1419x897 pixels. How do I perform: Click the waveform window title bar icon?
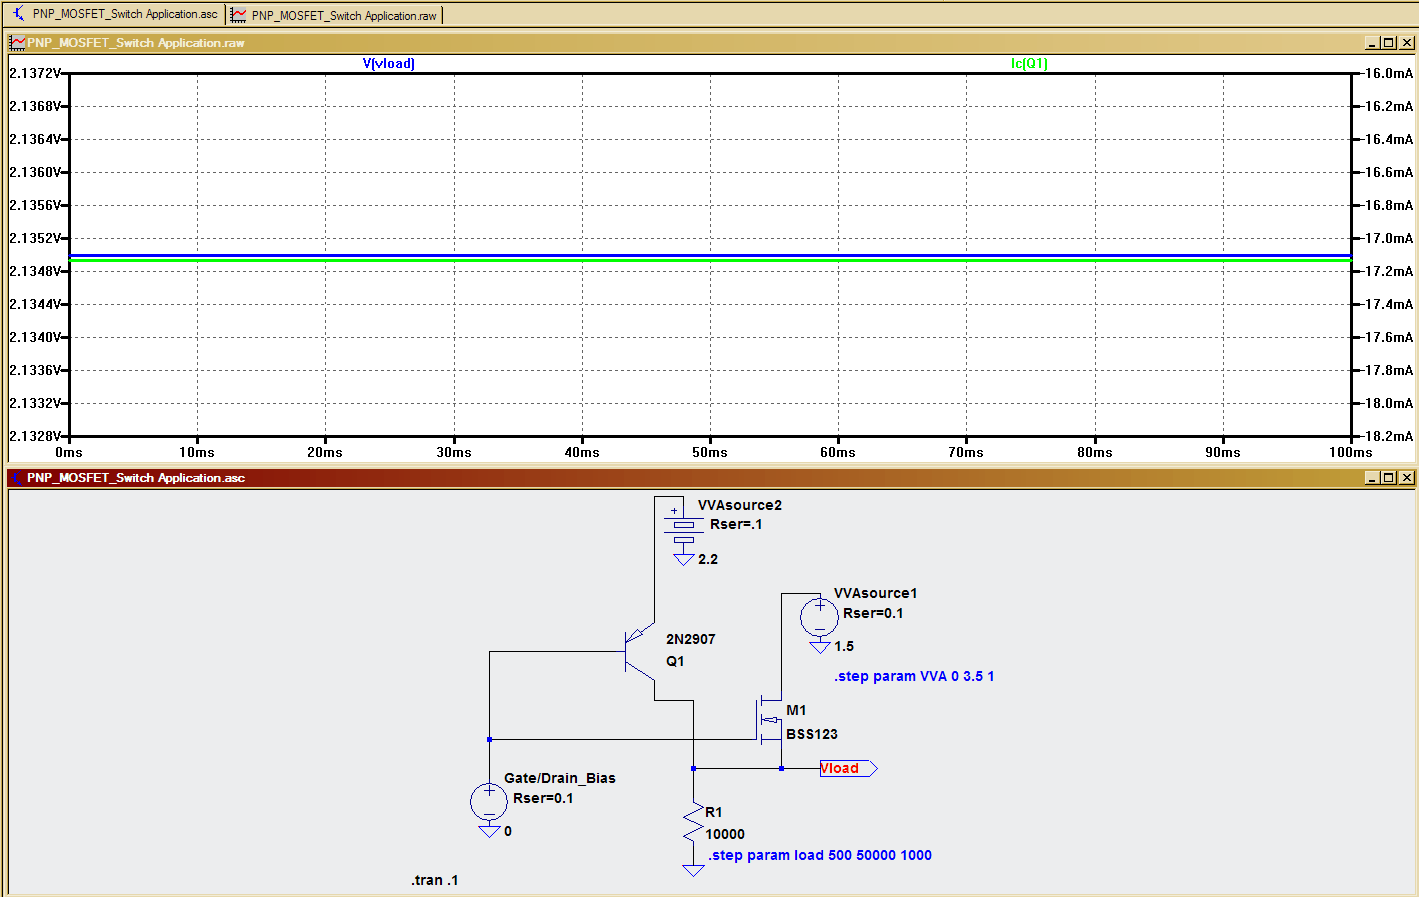click(17, 43)
